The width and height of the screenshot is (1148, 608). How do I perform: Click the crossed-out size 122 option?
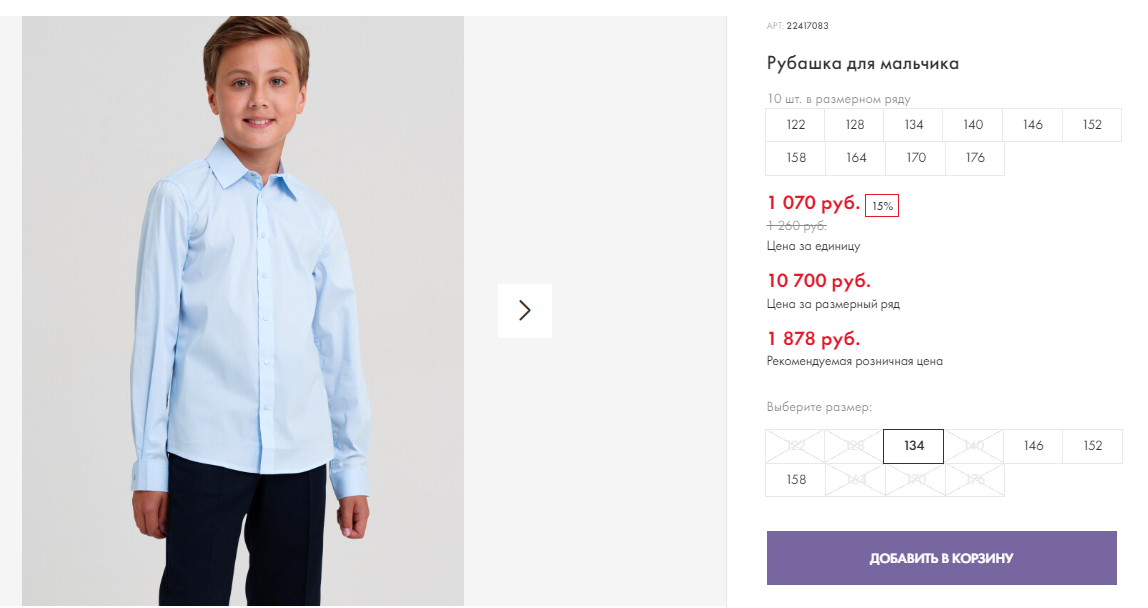[x=795, y=446]
